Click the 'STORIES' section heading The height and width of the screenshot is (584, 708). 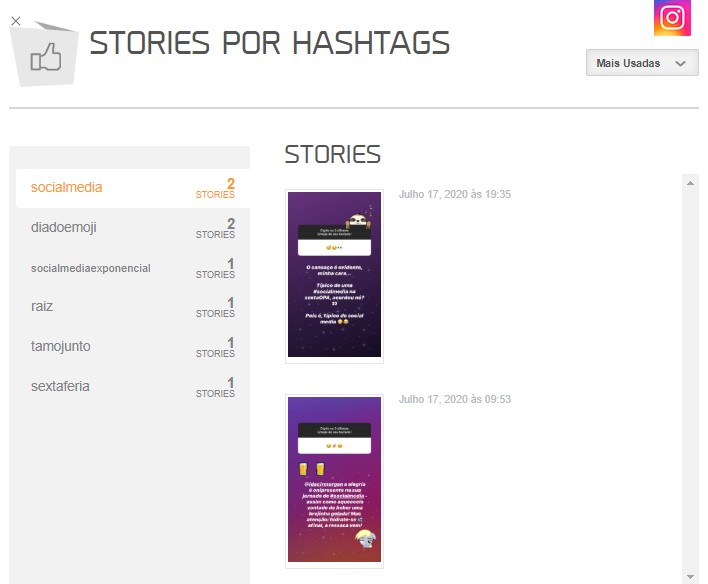(x=333, y=154)
